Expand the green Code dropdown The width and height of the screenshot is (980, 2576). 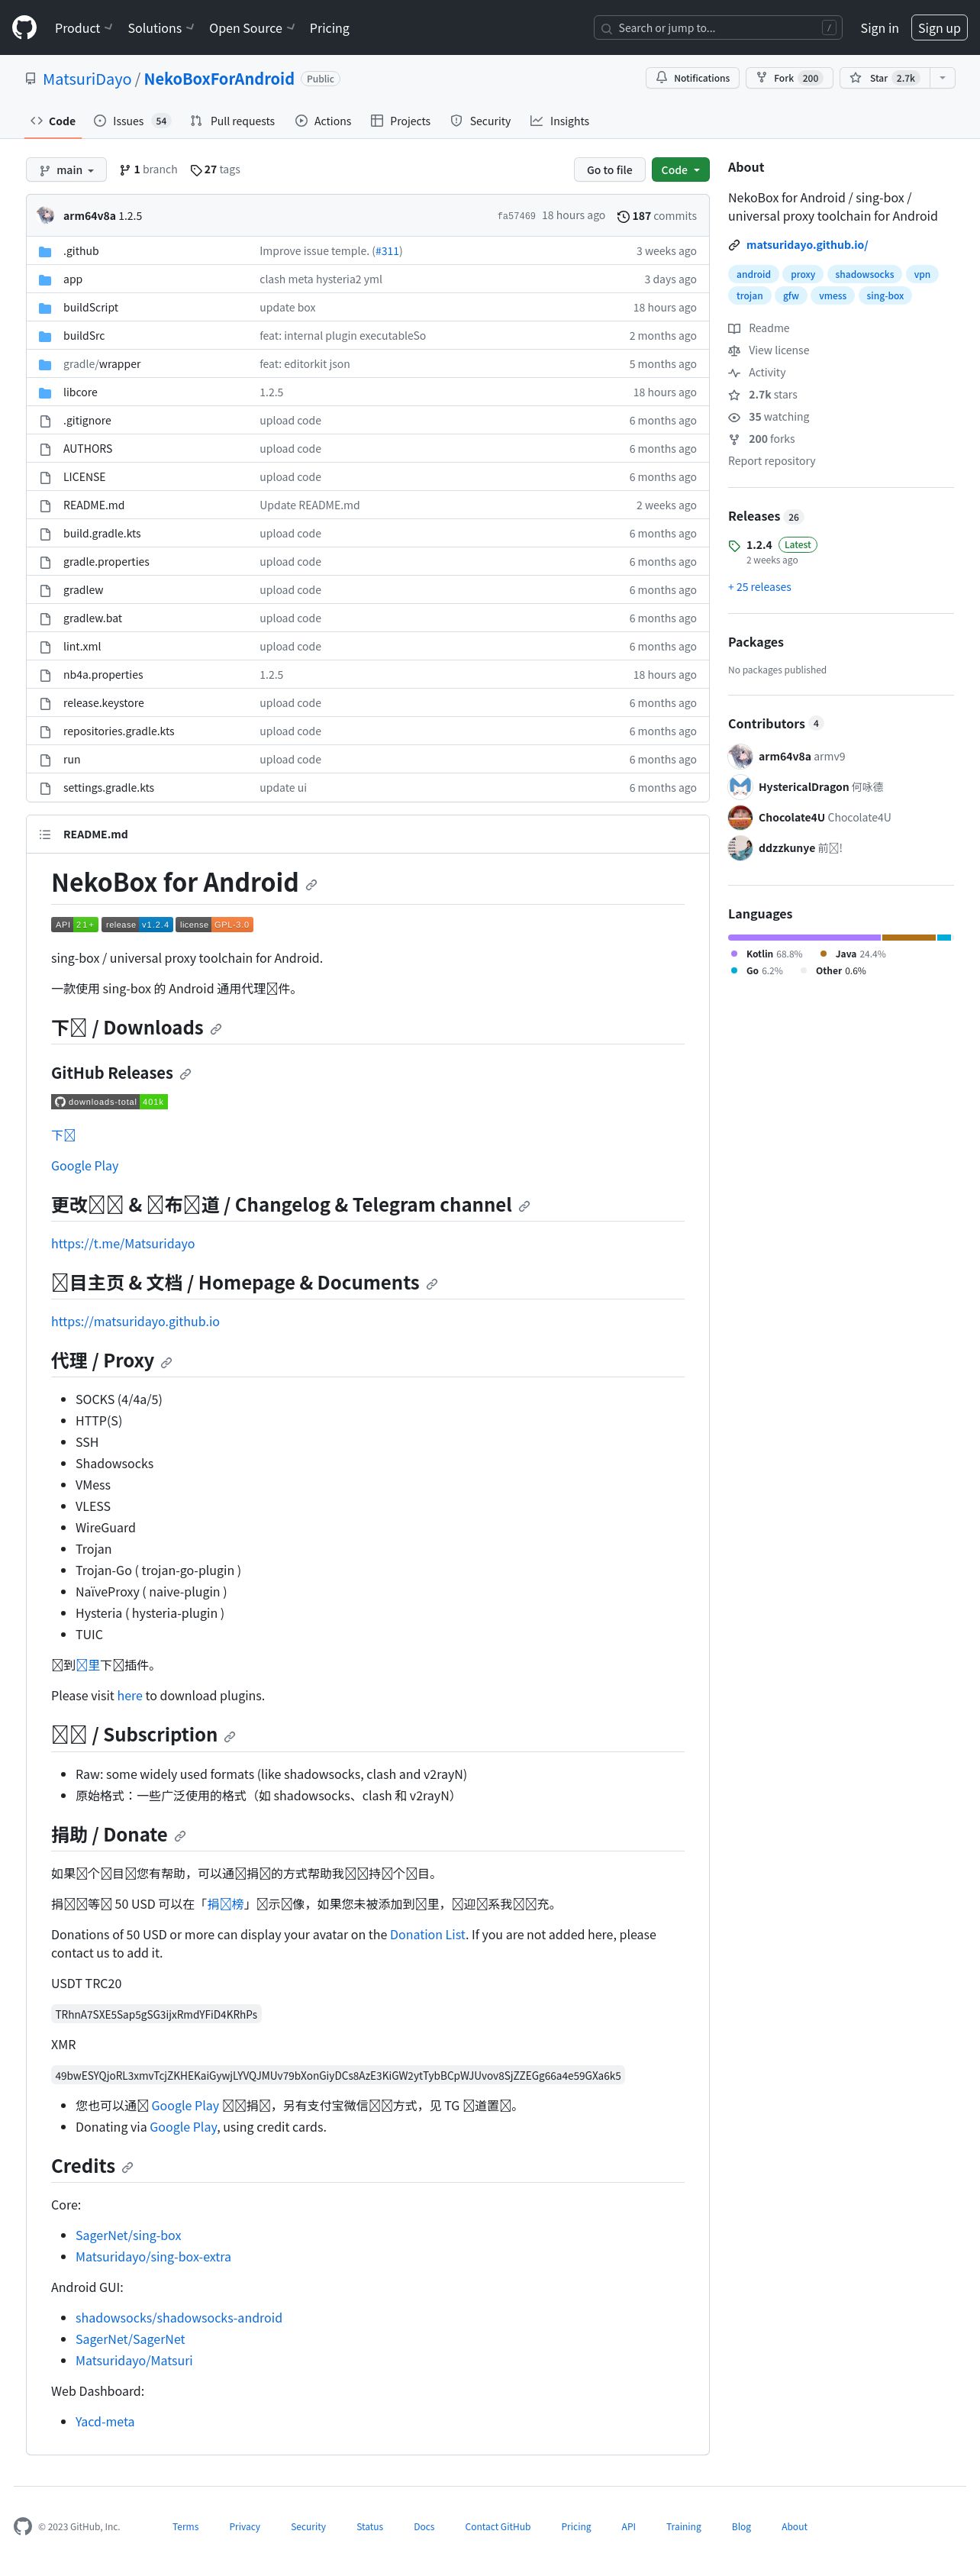[680, 170]
